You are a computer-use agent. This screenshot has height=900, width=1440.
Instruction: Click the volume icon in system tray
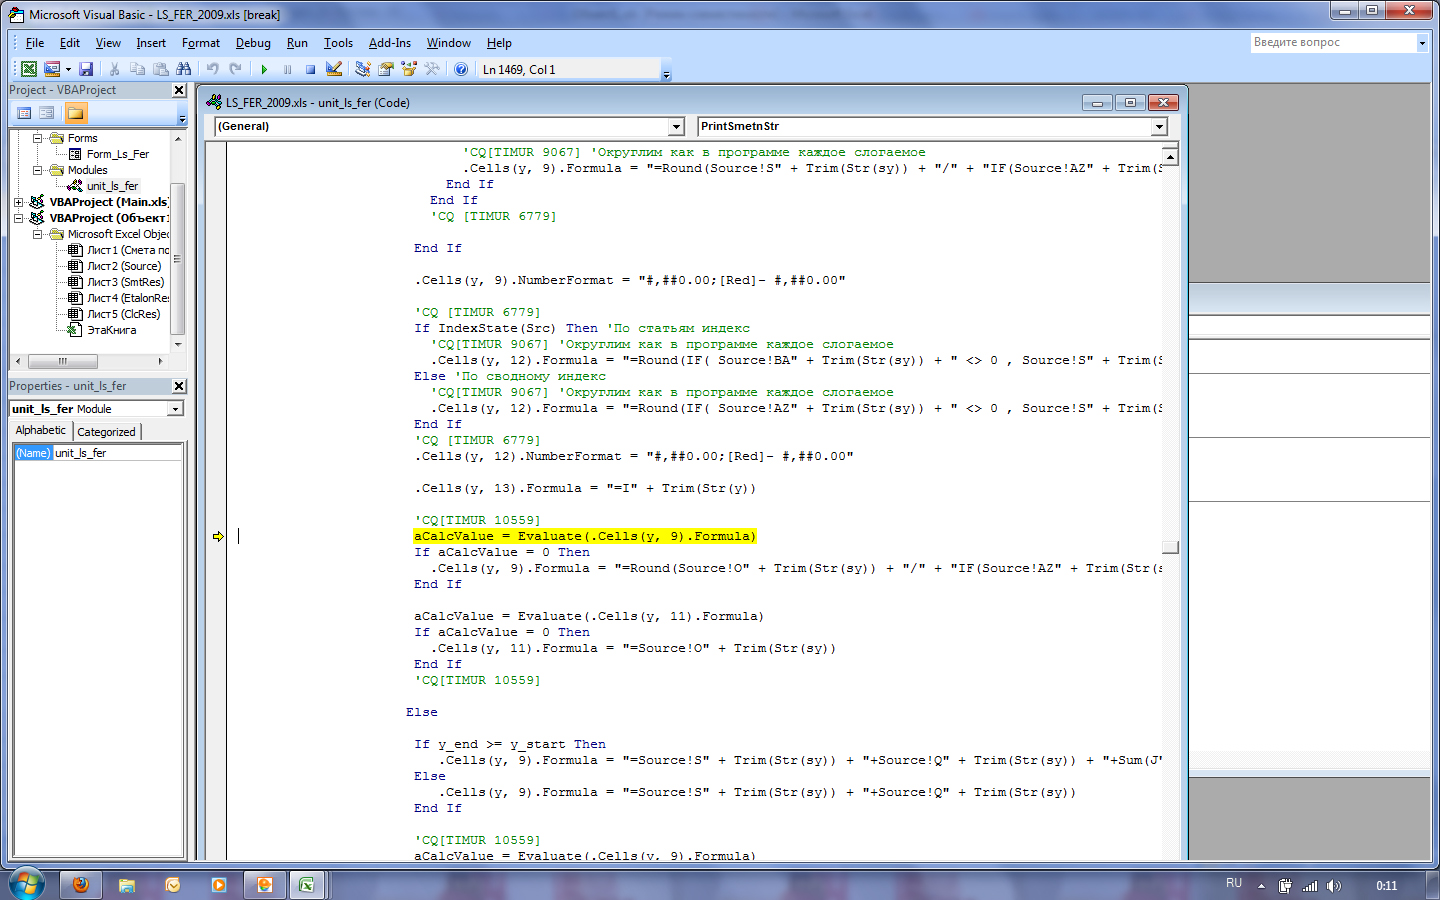coord(1332,886)
